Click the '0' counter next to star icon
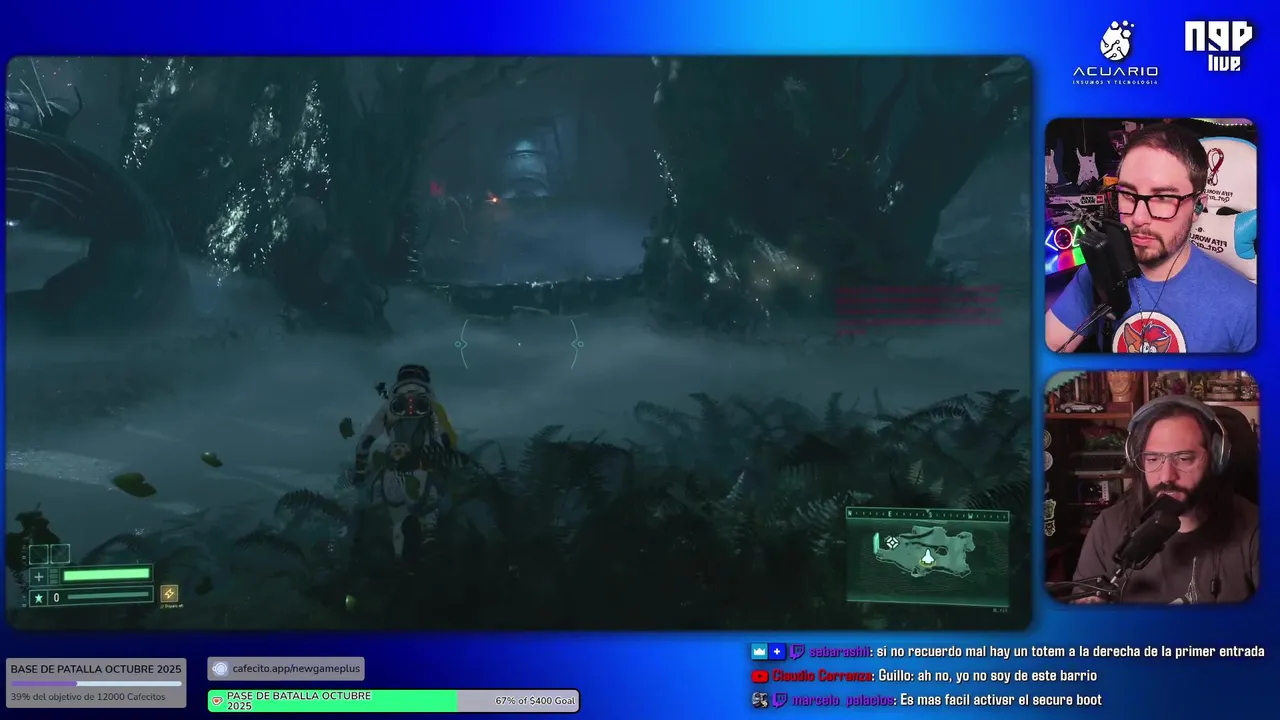The image size is (1280, 720). [56, 598]
